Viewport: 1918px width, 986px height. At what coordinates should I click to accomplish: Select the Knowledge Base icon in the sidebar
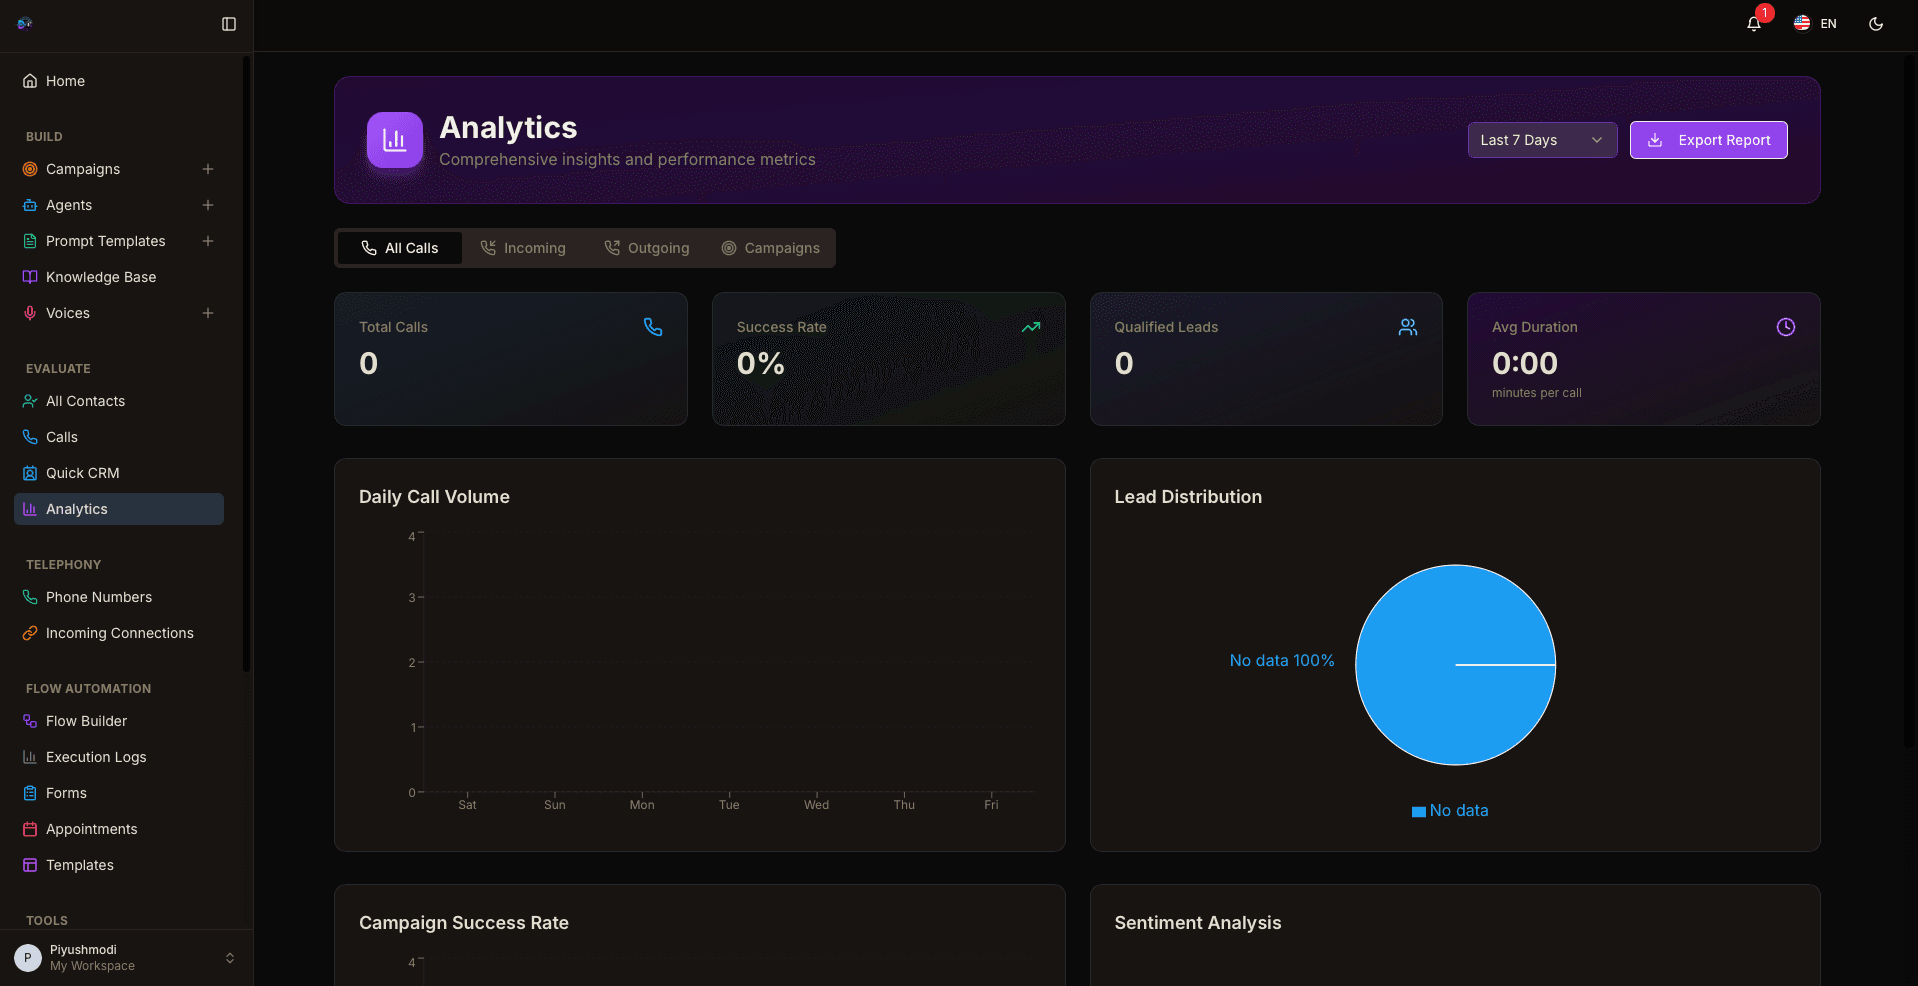pos(30,277)
